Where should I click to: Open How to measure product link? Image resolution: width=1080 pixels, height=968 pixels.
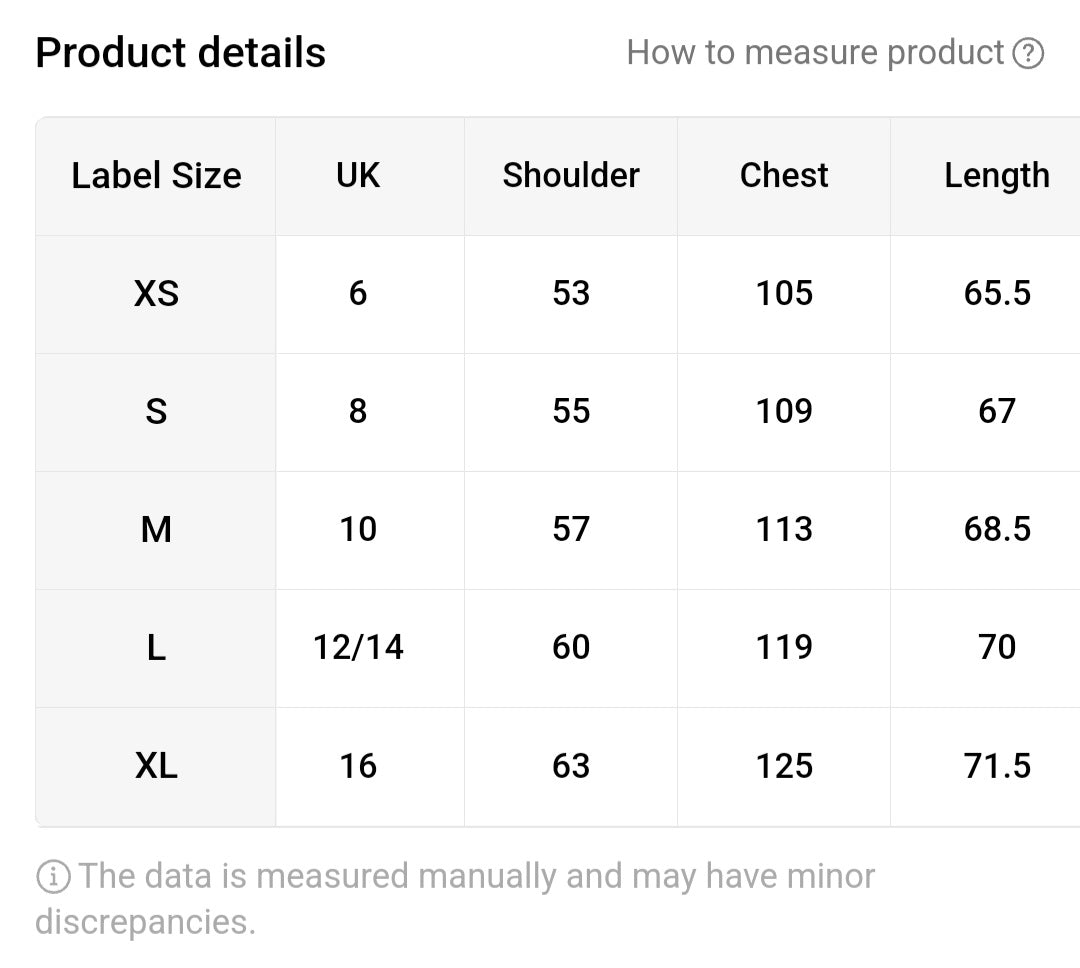[815, 53]
